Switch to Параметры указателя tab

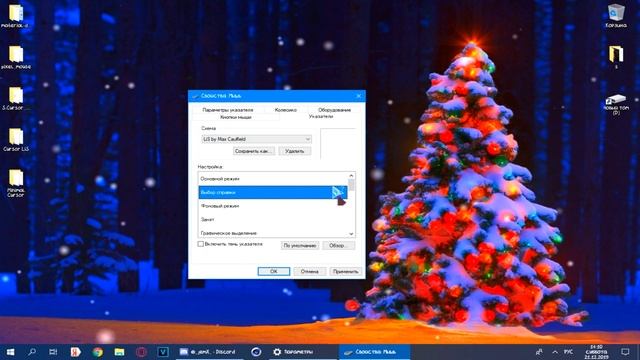coord(227,110)
